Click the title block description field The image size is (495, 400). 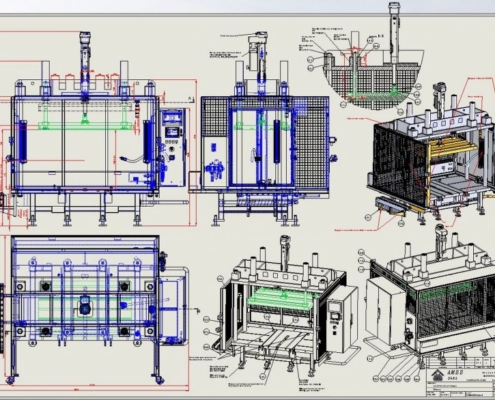(x=460, y=385)
